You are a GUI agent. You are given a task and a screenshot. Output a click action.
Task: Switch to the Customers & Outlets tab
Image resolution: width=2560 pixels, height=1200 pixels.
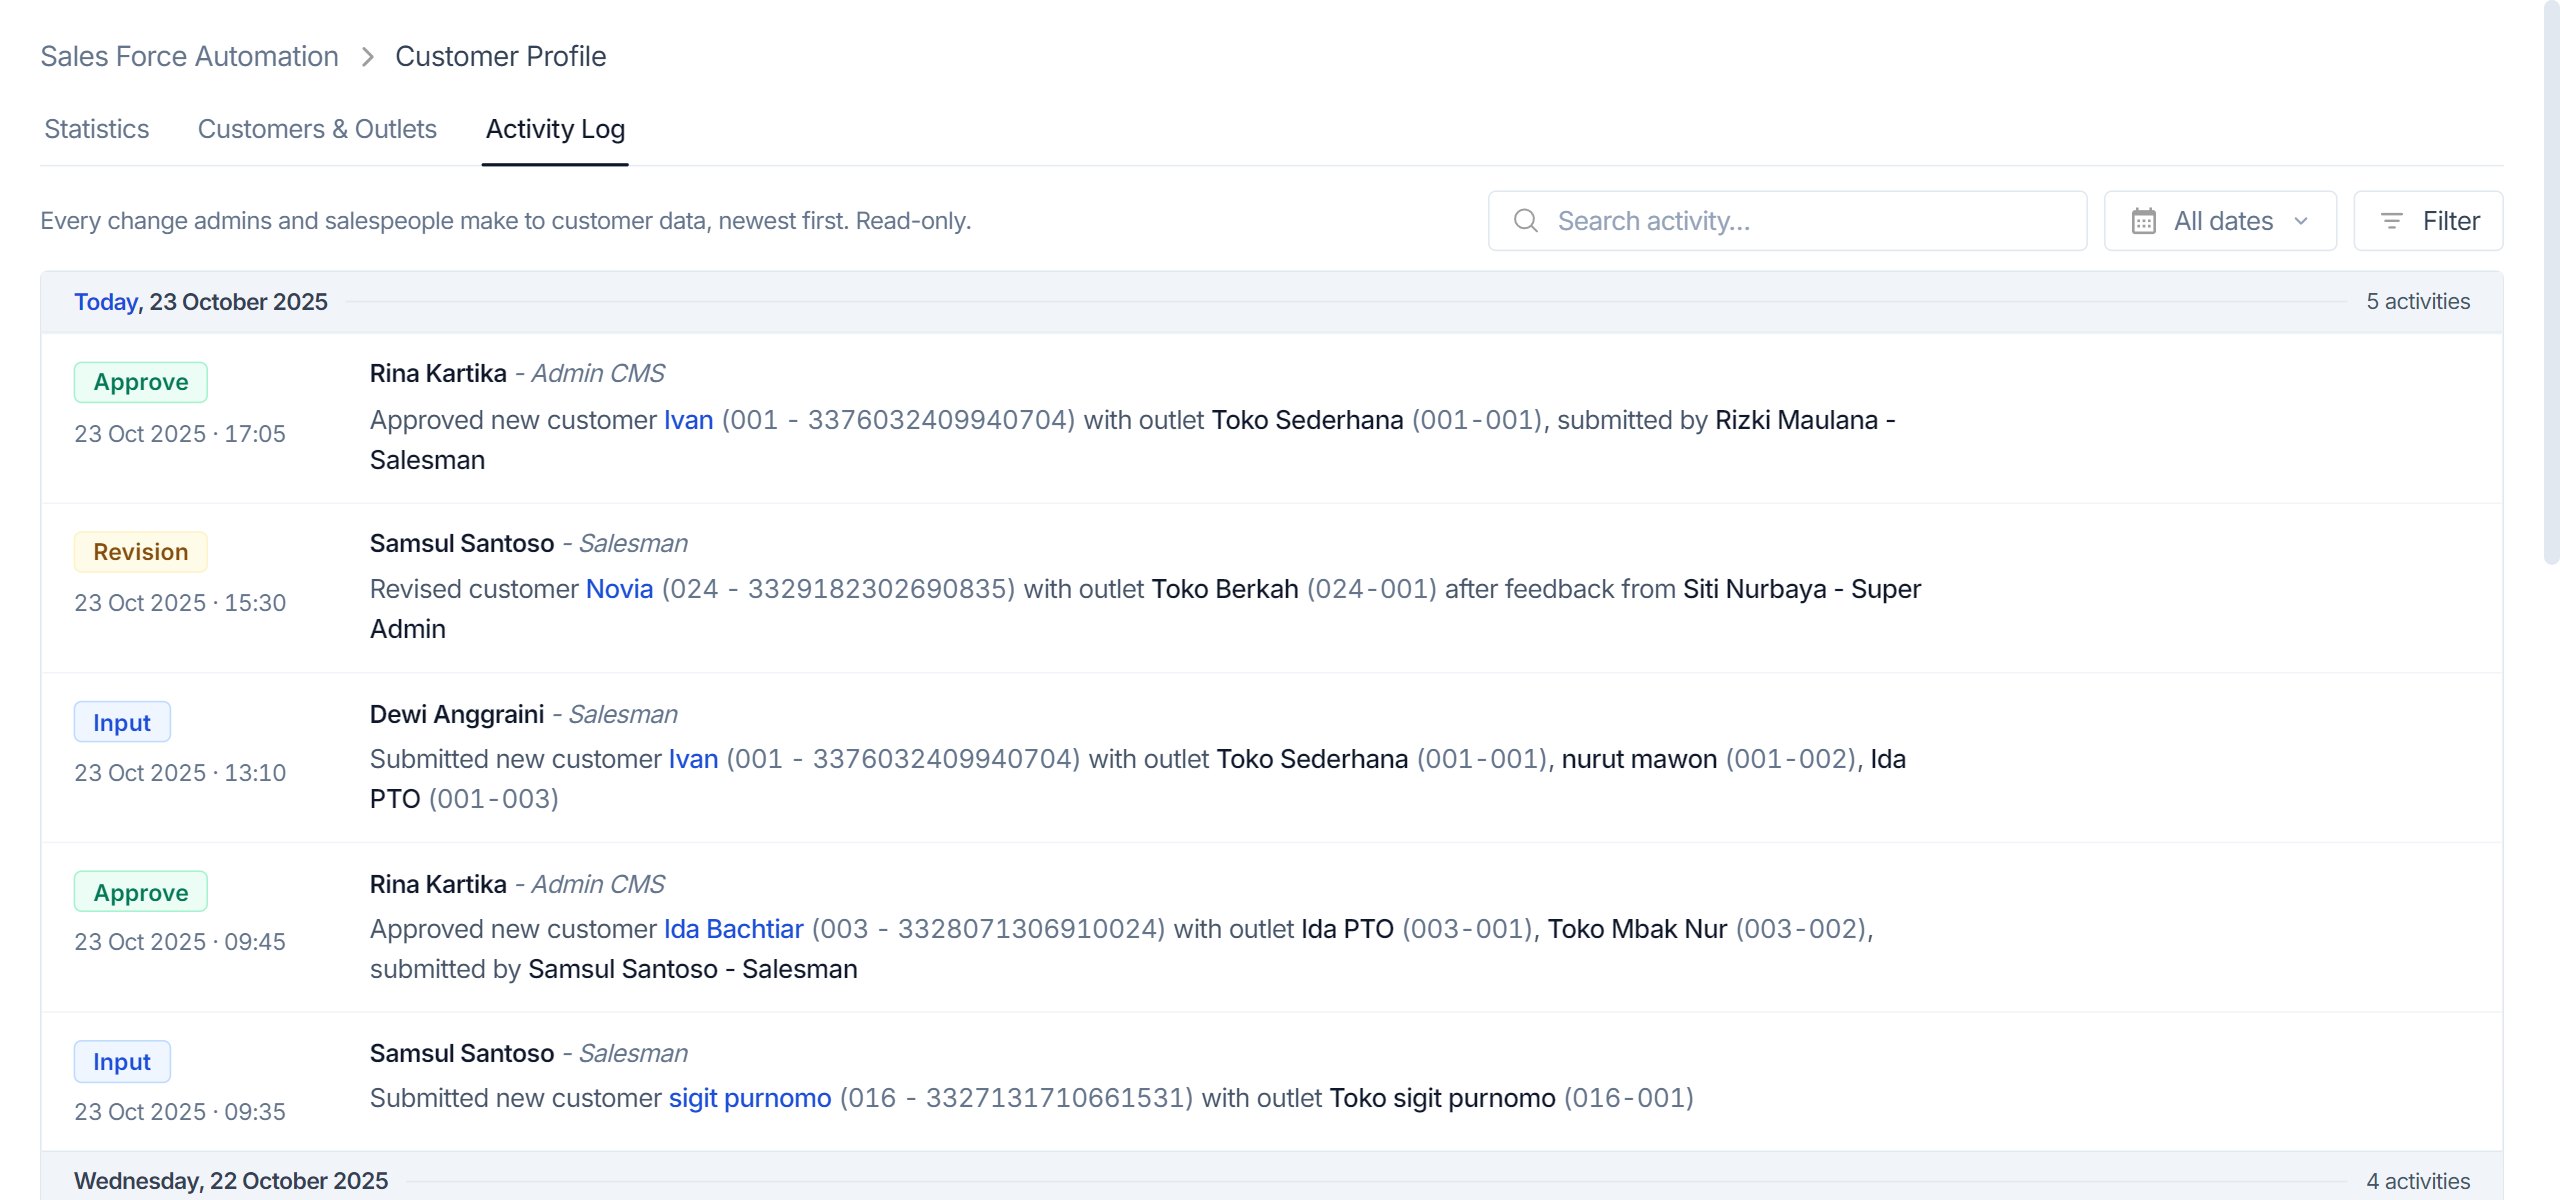click(x=317, y=129)
